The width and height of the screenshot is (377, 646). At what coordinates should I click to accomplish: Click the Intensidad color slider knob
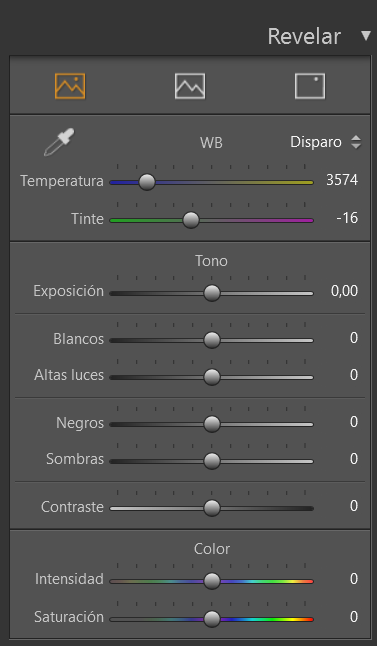coord(212,581)
